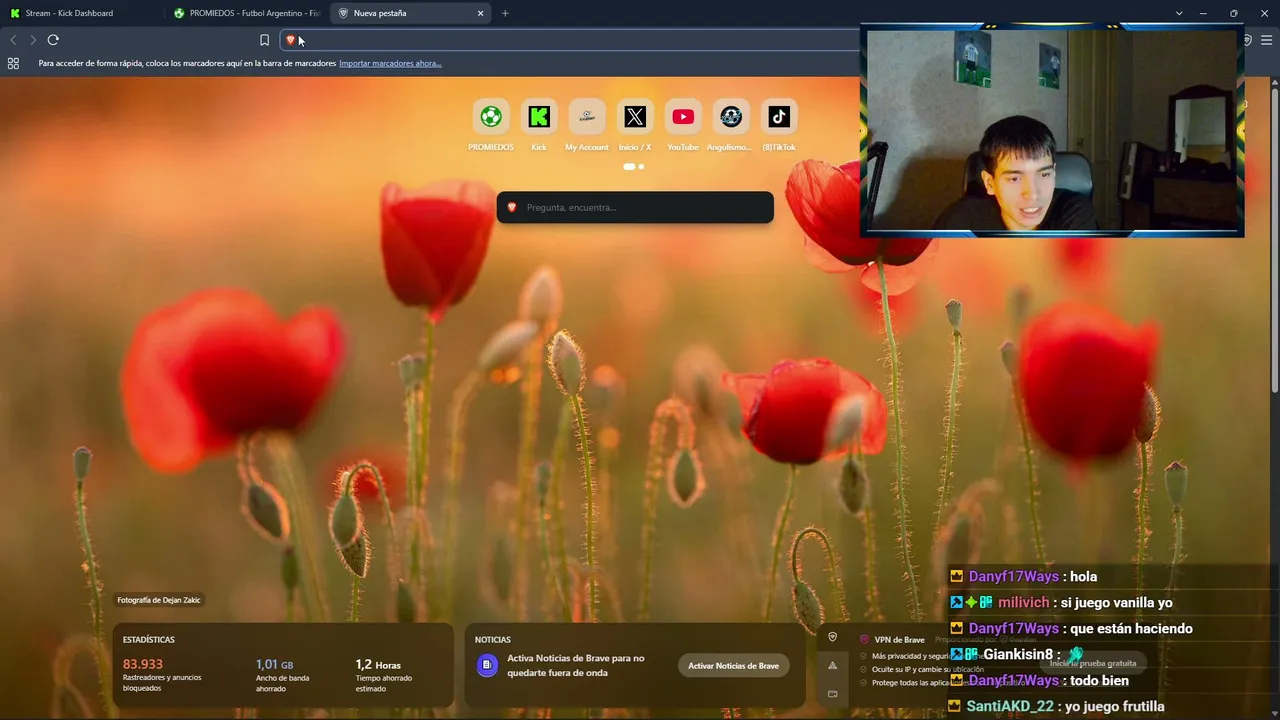Open the Angulismo shortcut tile
This screenshot has height=720, width=1280.
tap(731, 117)
